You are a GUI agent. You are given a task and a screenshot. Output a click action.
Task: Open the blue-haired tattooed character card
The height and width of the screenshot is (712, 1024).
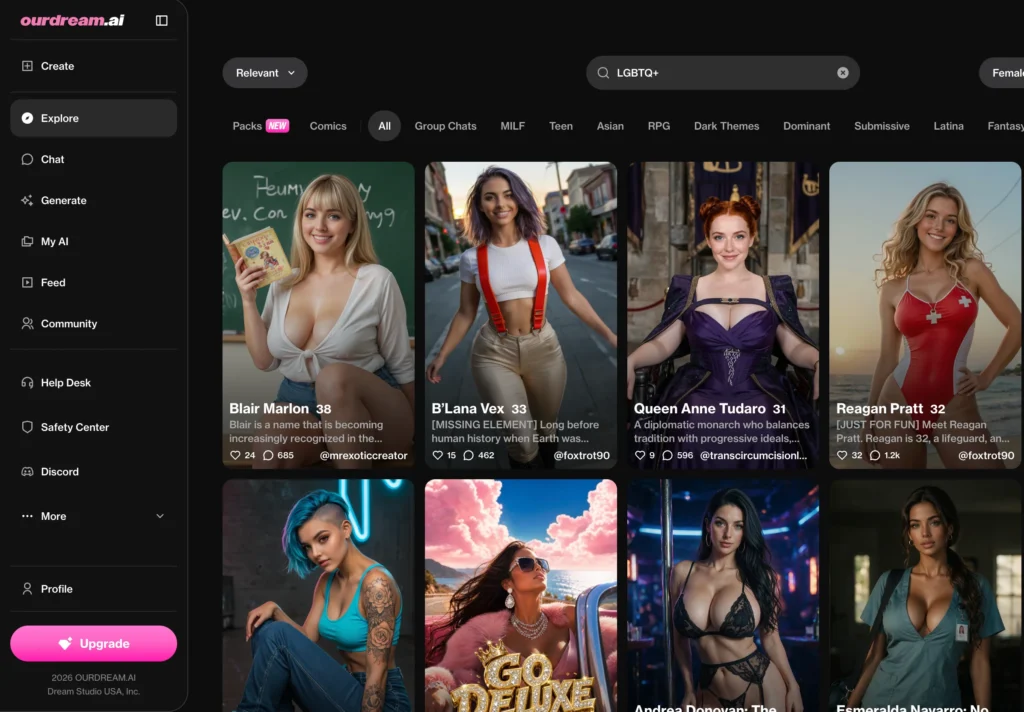click(x=318, y=596)
